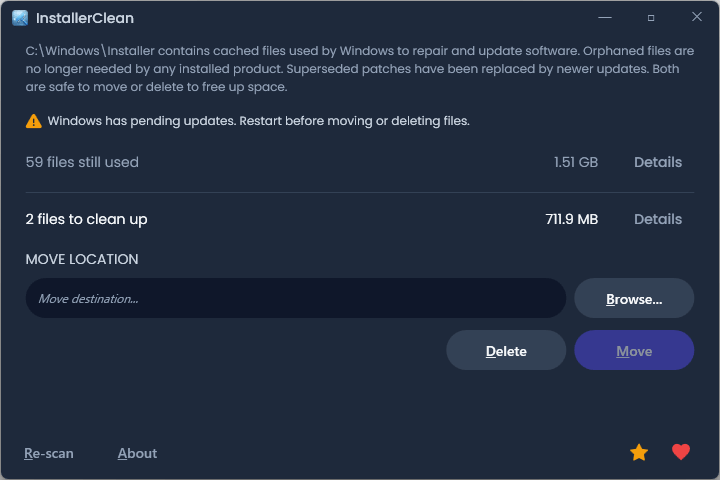
Task: Maximize the InstallerClean window
Action: (x=651, y=18)
